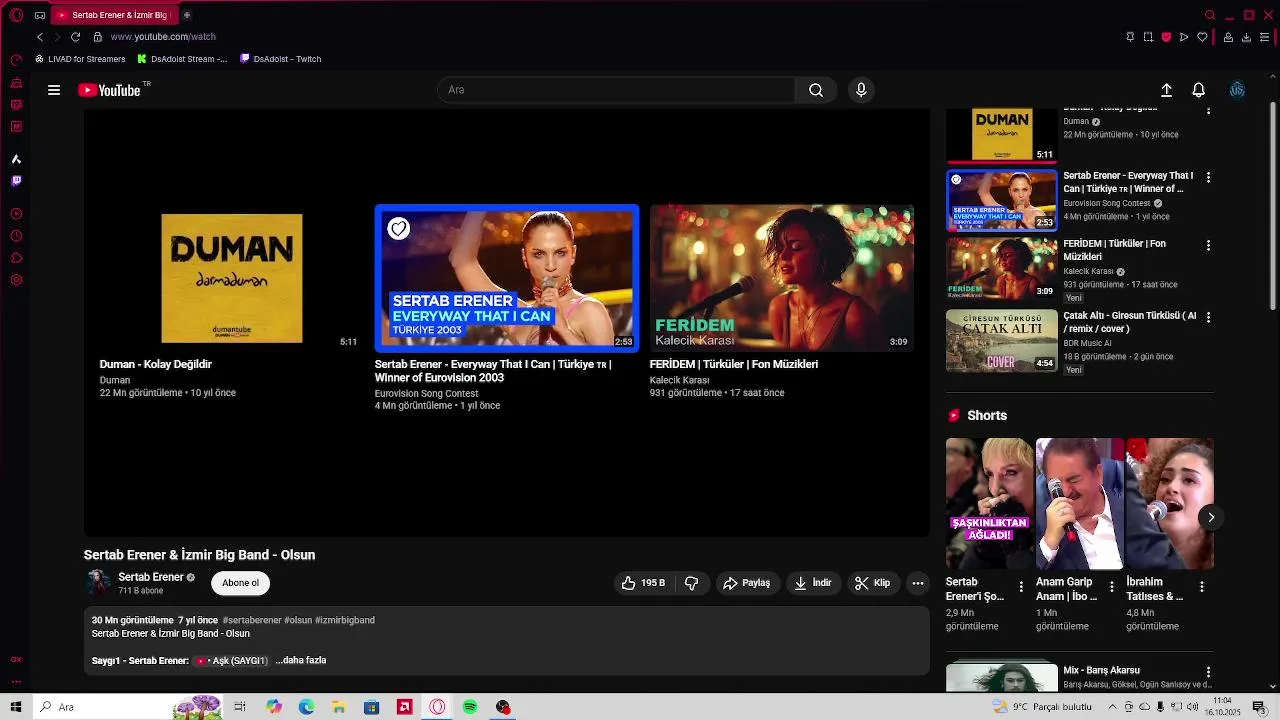Go to YouTube home via logo
This screenshot has width=1280, height=720.
(110, 90)
